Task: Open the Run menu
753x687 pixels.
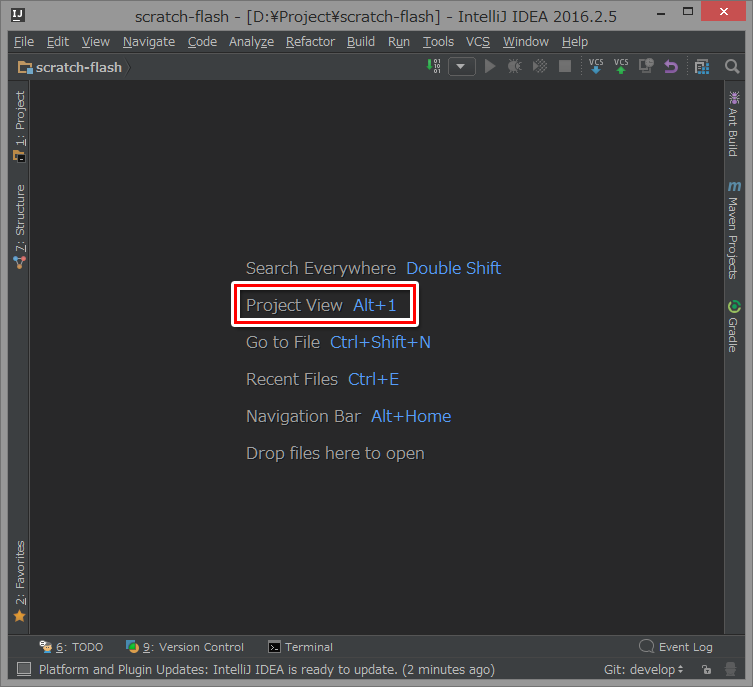Action: click(399, 42)
